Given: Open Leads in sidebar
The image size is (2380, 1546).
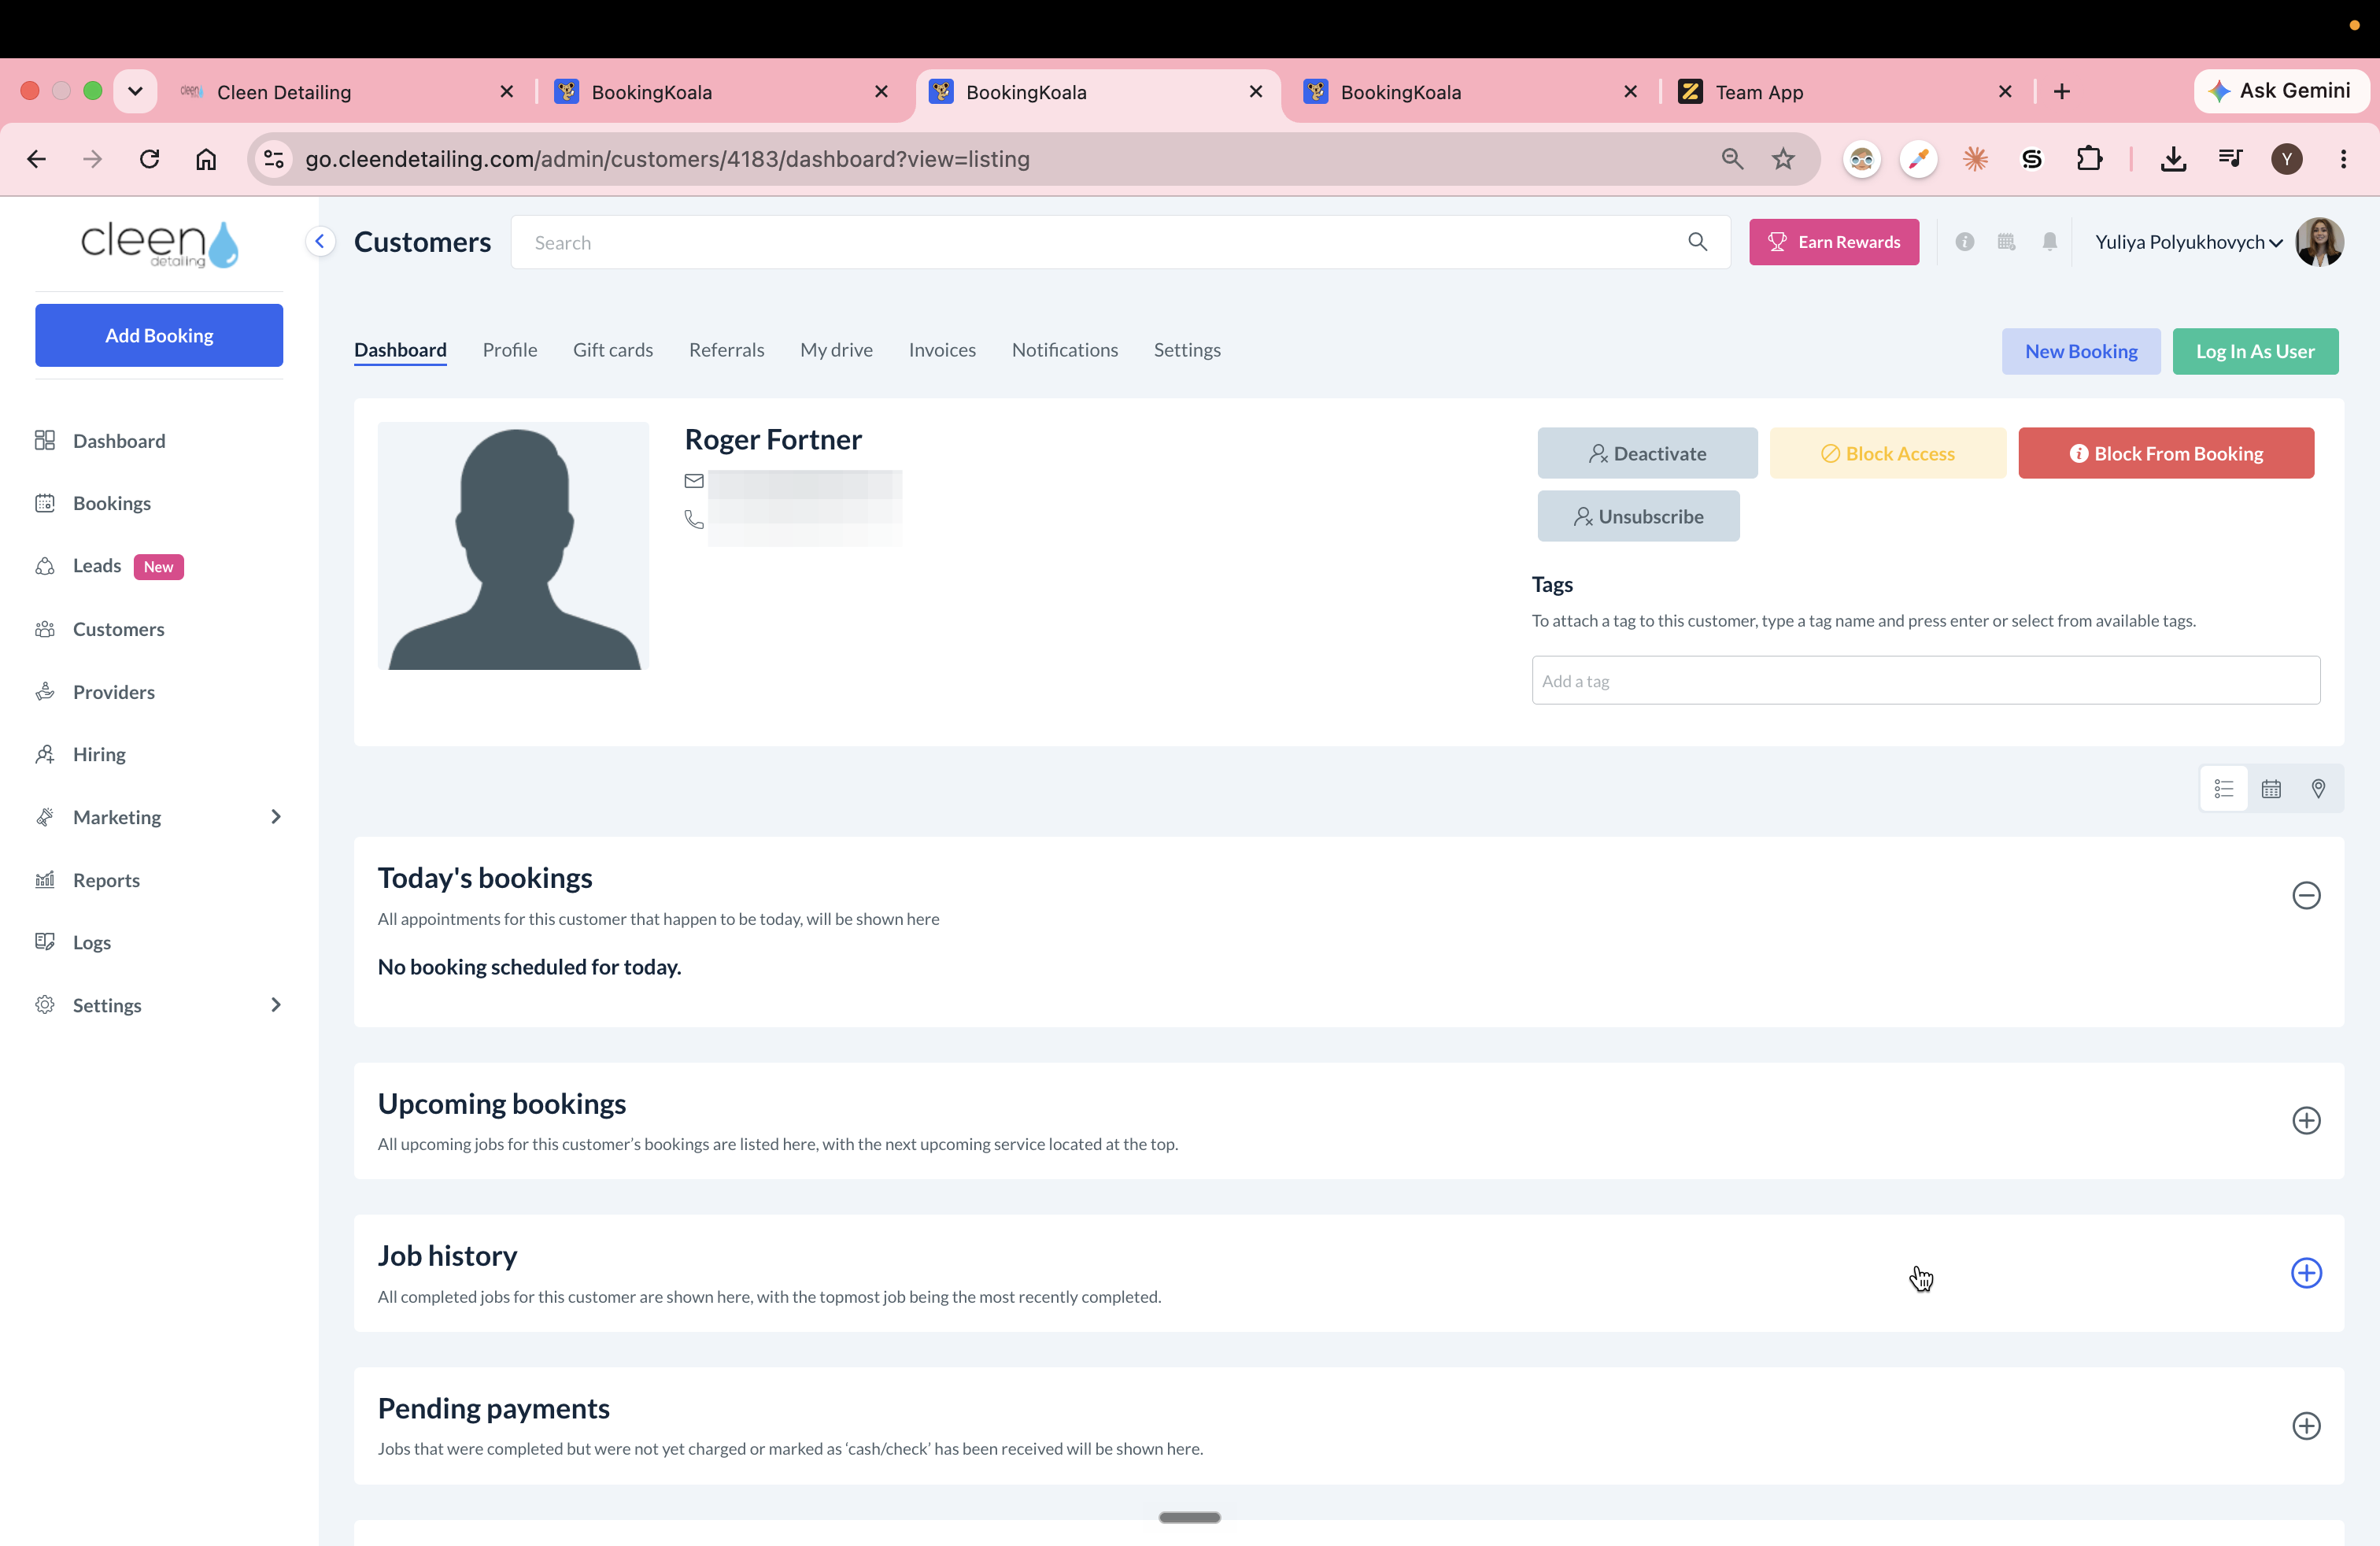Looking at the screenshot, I should click(97, 566).
